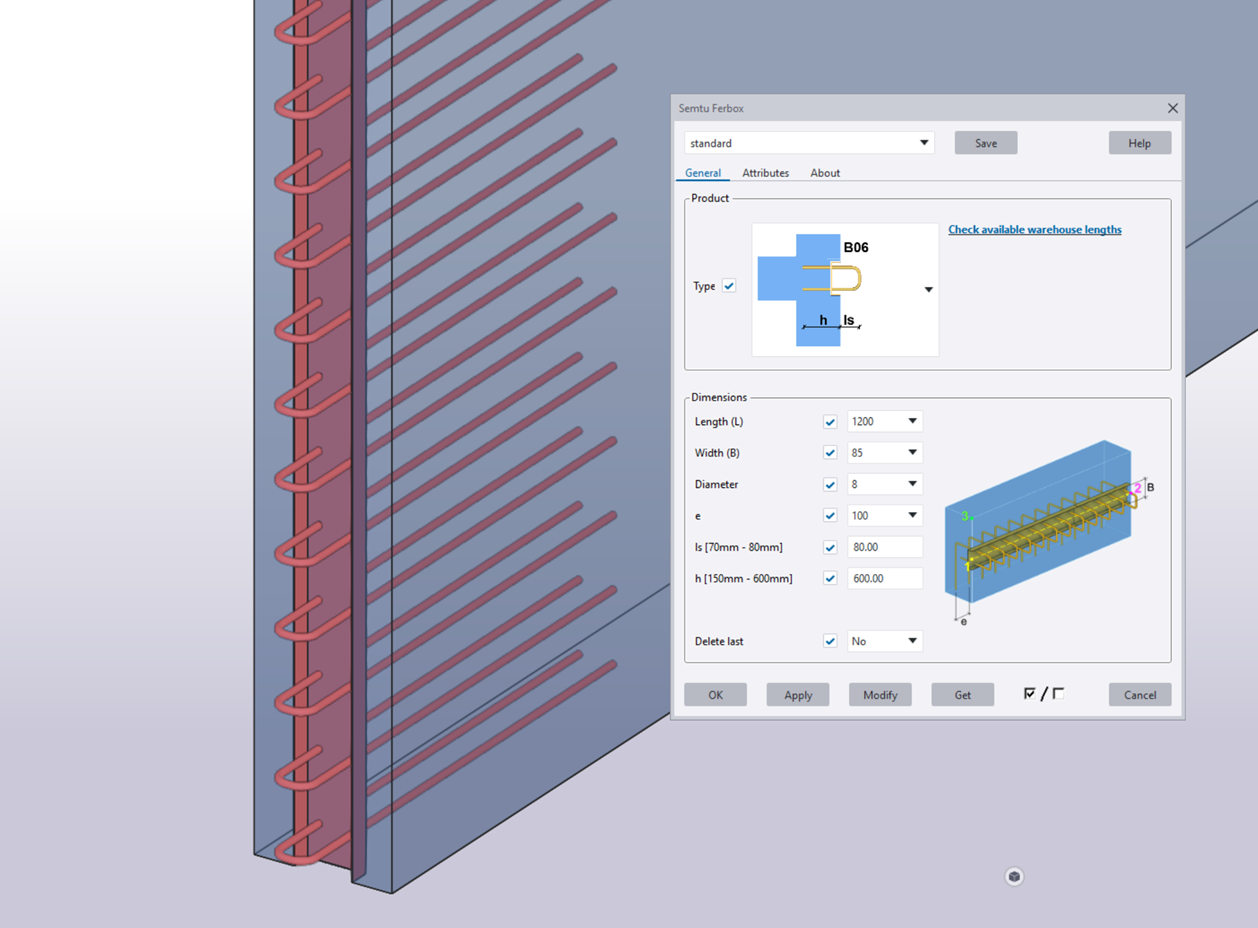Image resolution: width=1258 pixels, height=928 pixels.
Task: Toggle the Delete last checkbox
Action: point(830,641)
